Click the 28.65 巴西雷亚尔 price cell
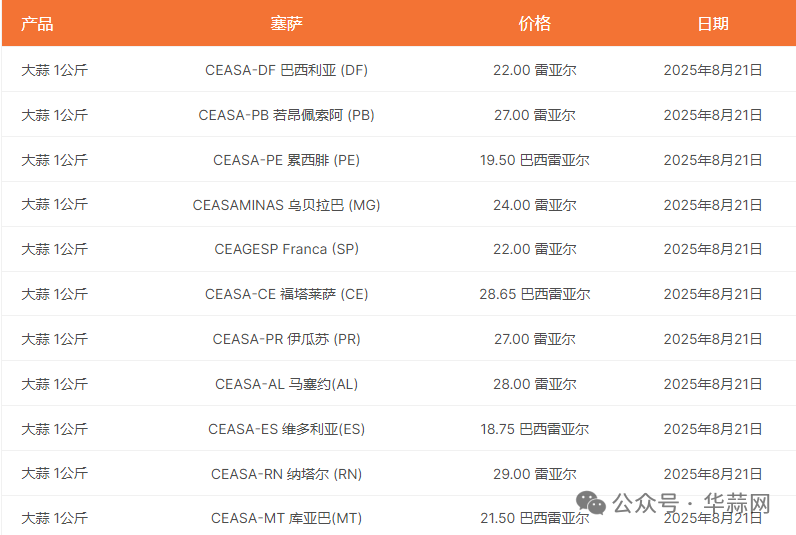 [534, 294]
